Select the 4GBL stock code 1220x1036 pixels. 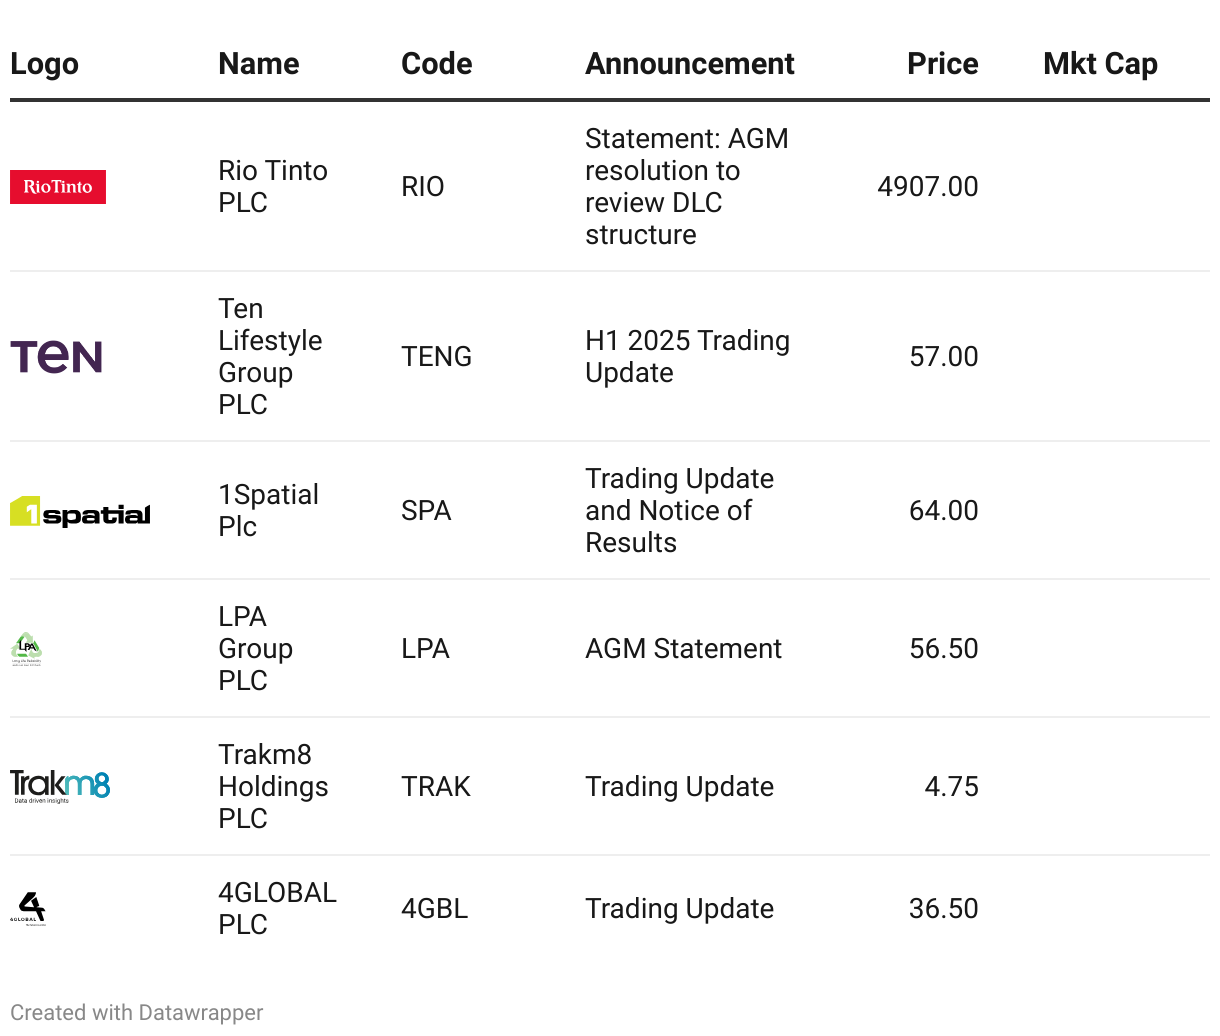(434, 909)
